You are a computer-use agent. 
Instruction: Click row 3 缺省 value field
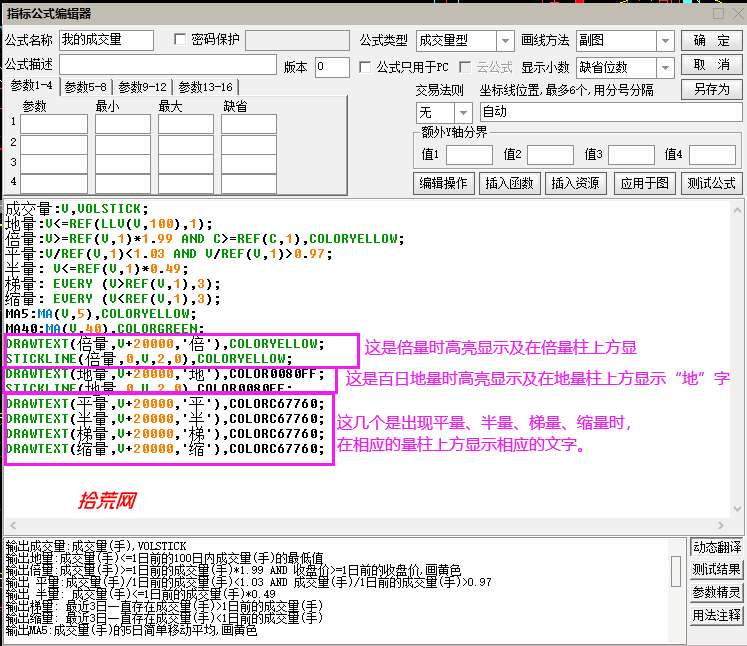tap(249, 164)
